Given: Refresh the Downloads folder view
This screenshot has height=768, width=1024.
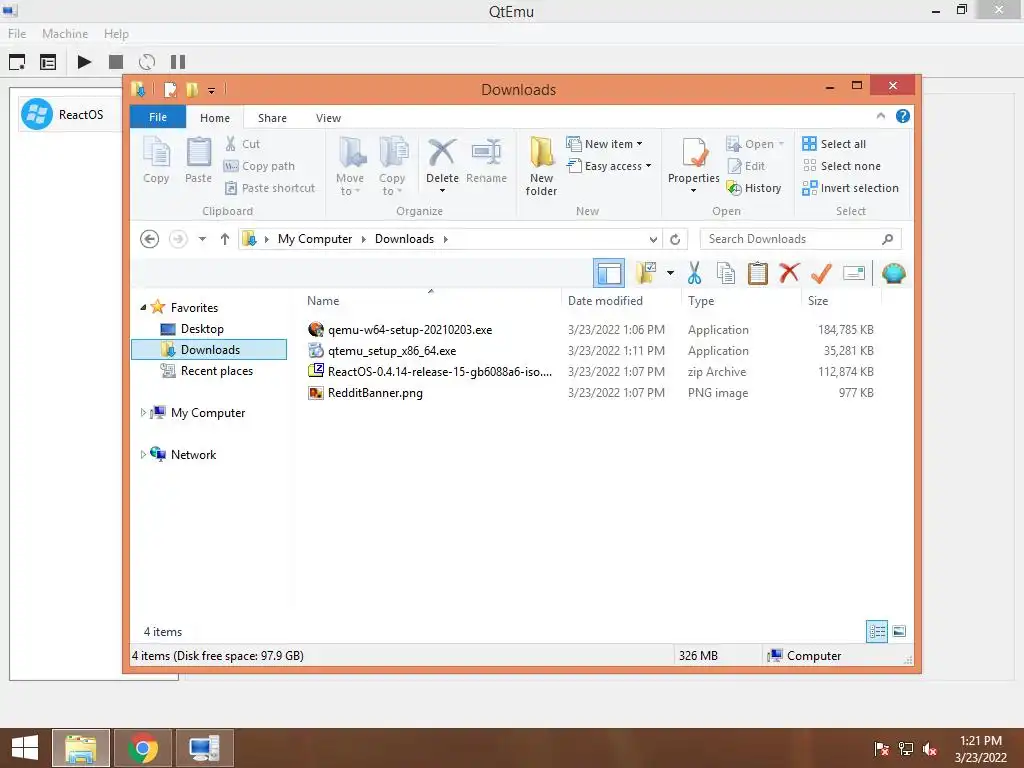Looking at the screenshot, I should point(675,240).
